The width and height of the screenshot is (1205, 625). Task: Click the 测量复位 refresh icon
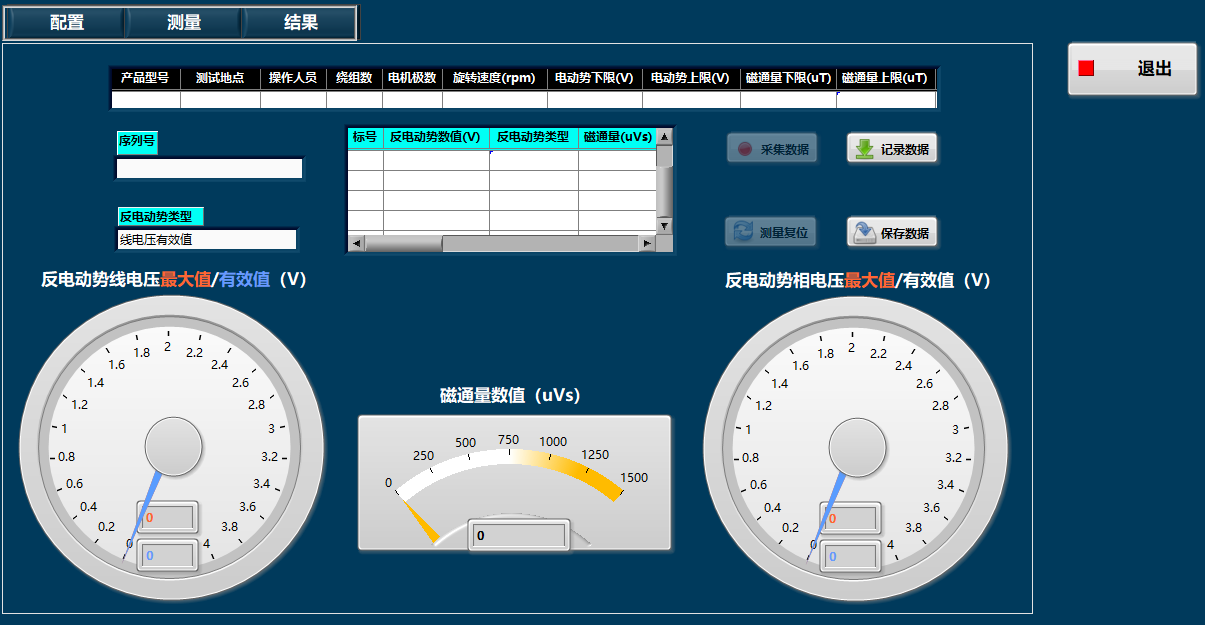pos(743,233)
